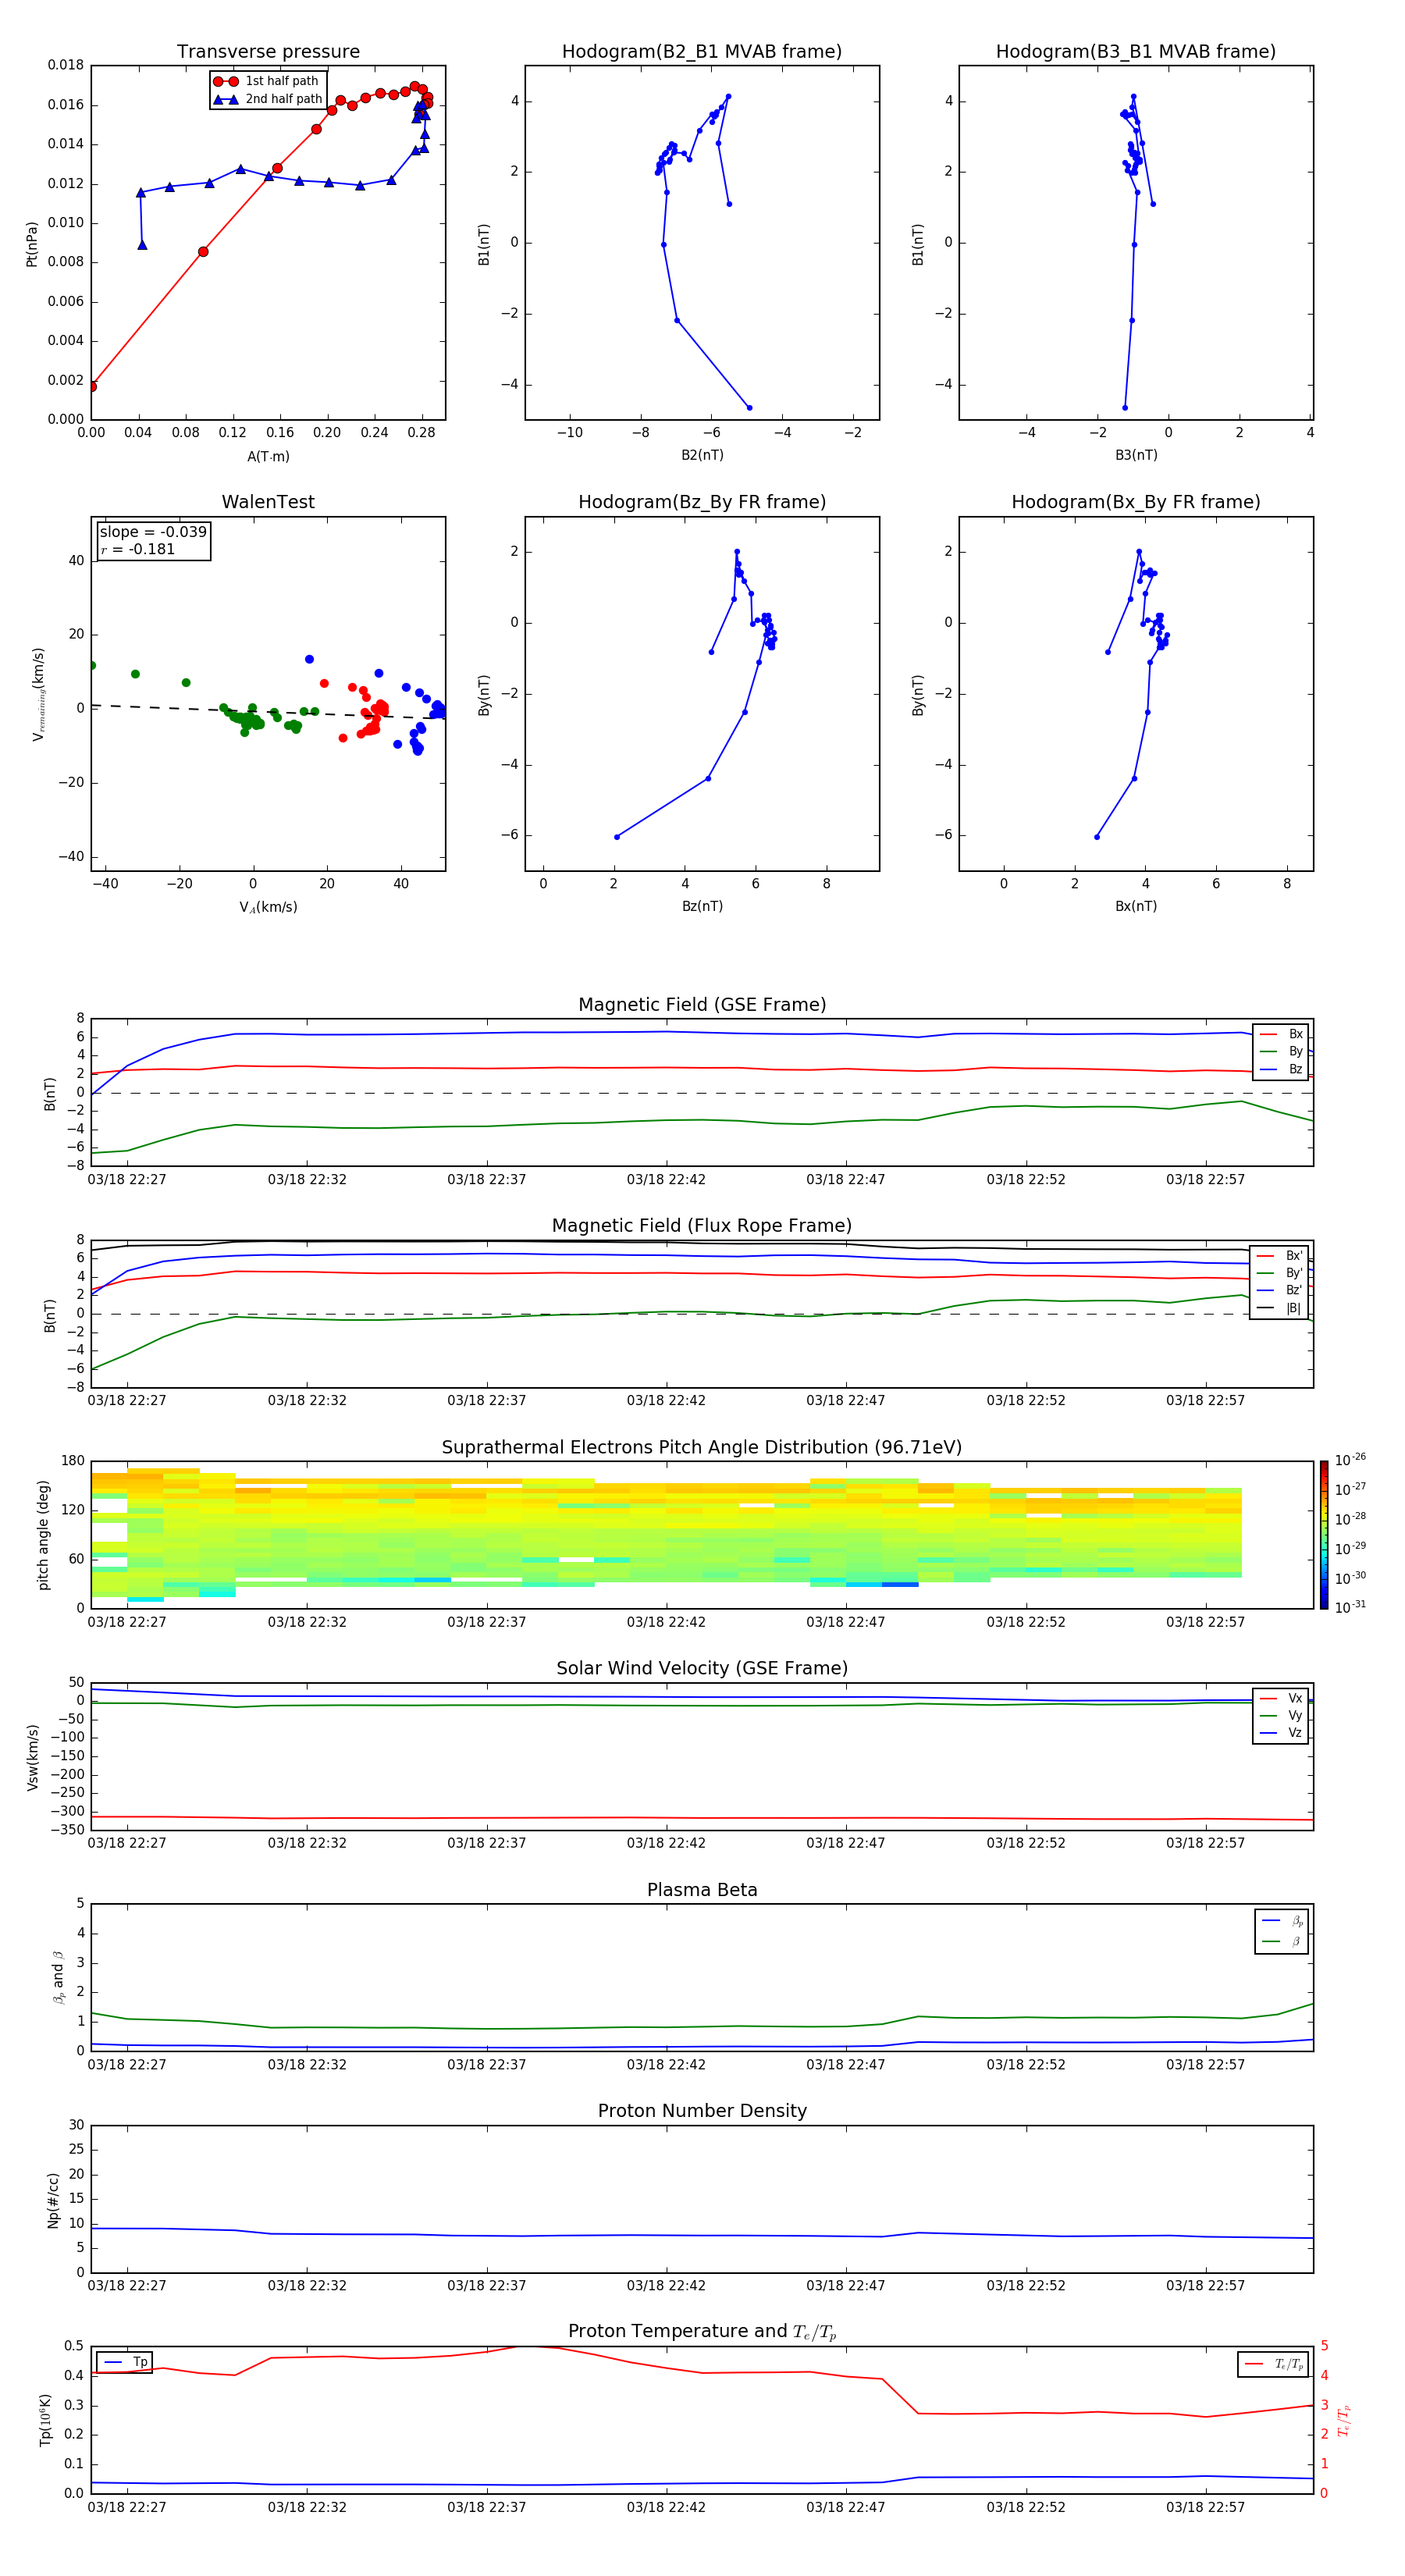
Task: Click the 'r = -0.181' annotation
Action: pyautogui.click(x=138, y=549)
